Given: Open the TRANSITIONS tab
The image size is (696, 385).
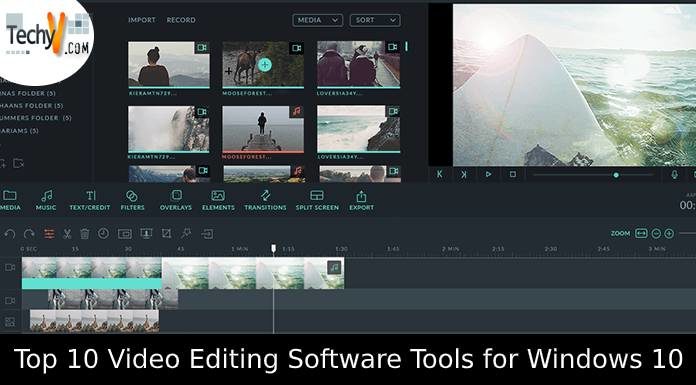Looking at the screenshot, I should pos(265,200).
